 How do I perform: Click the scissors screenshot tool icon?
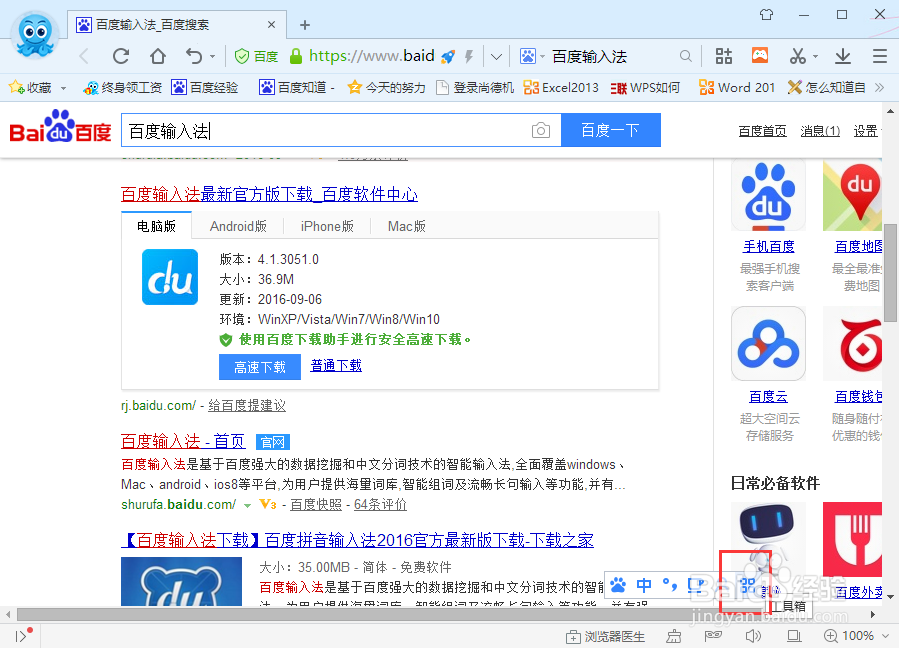tap(798, 56)
